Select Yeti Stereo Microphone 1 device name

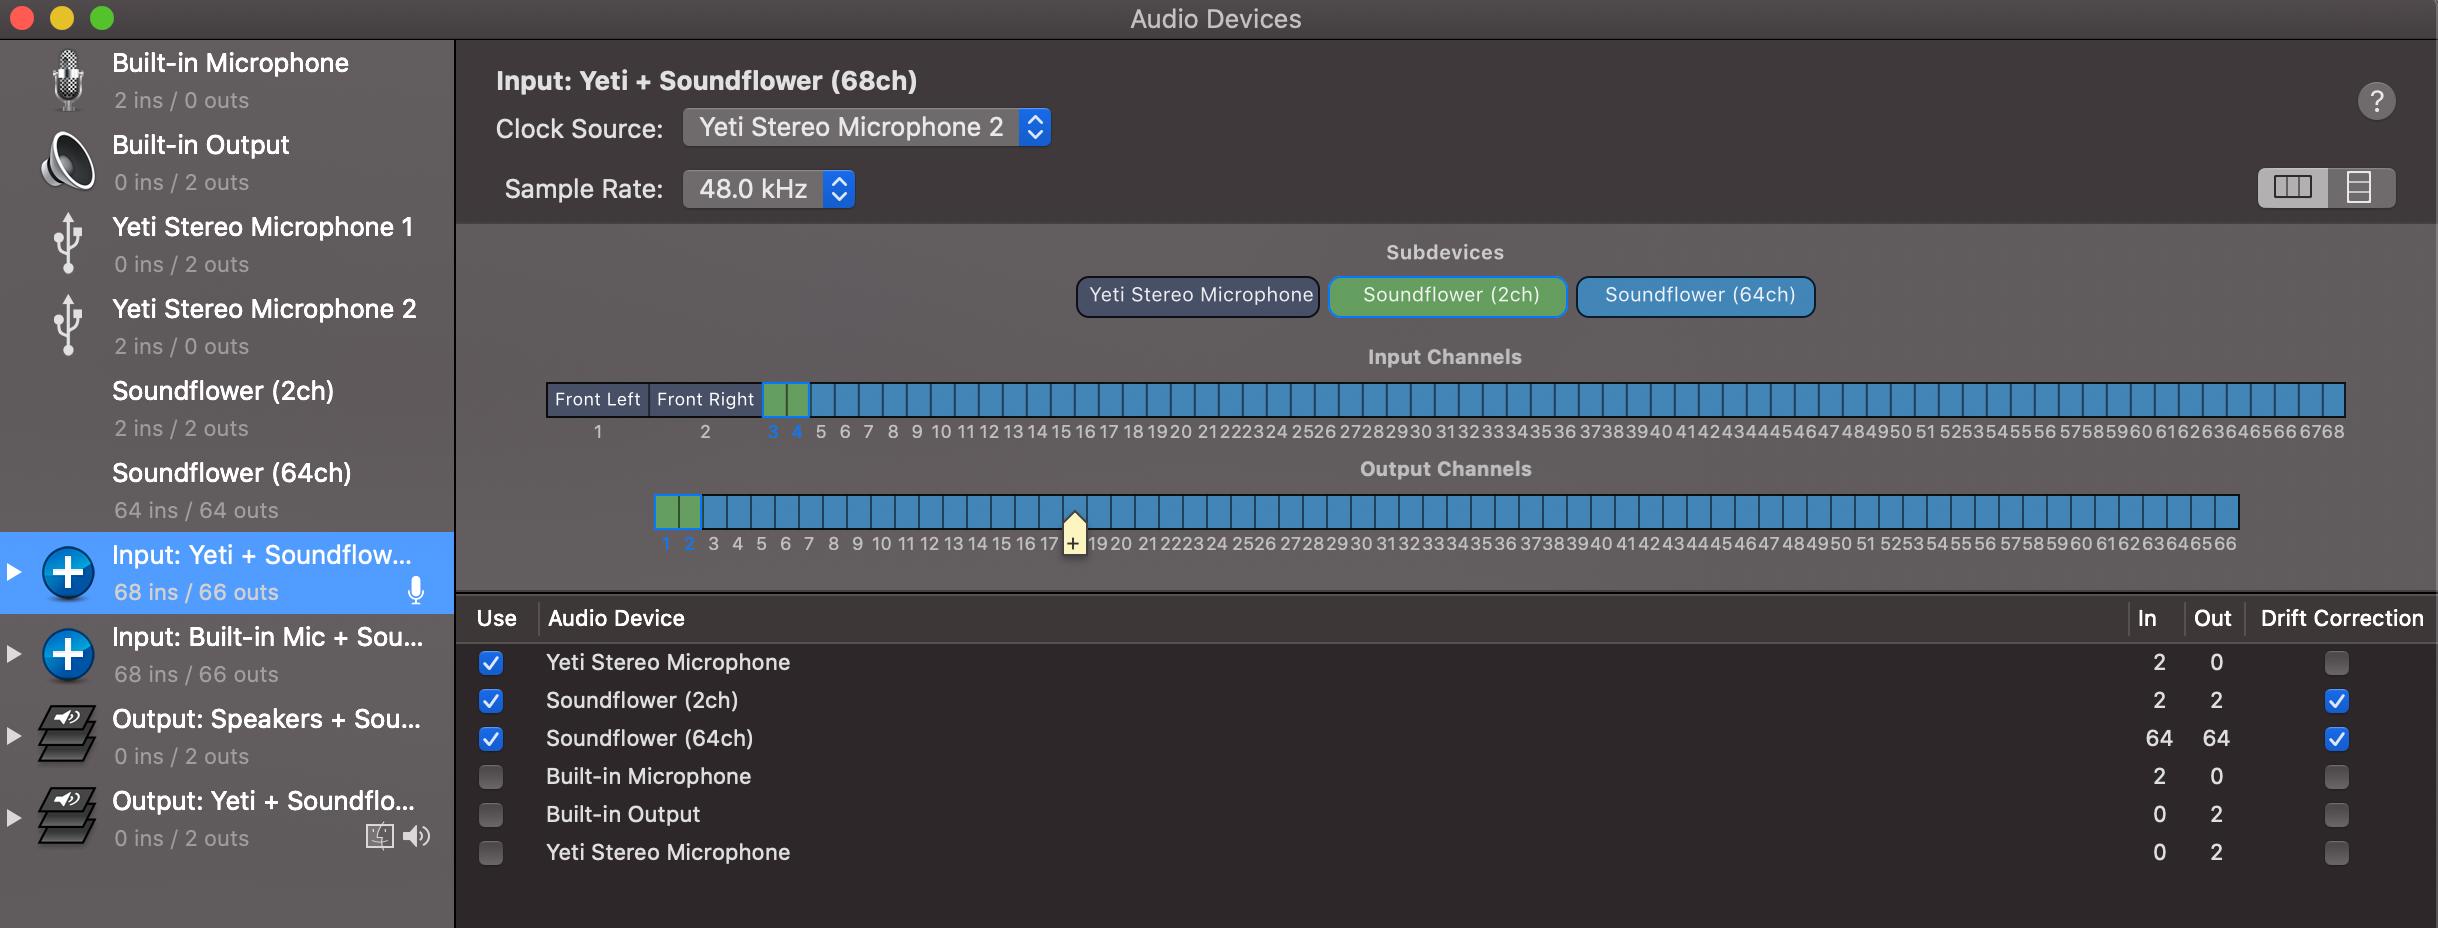coord(262,227)
